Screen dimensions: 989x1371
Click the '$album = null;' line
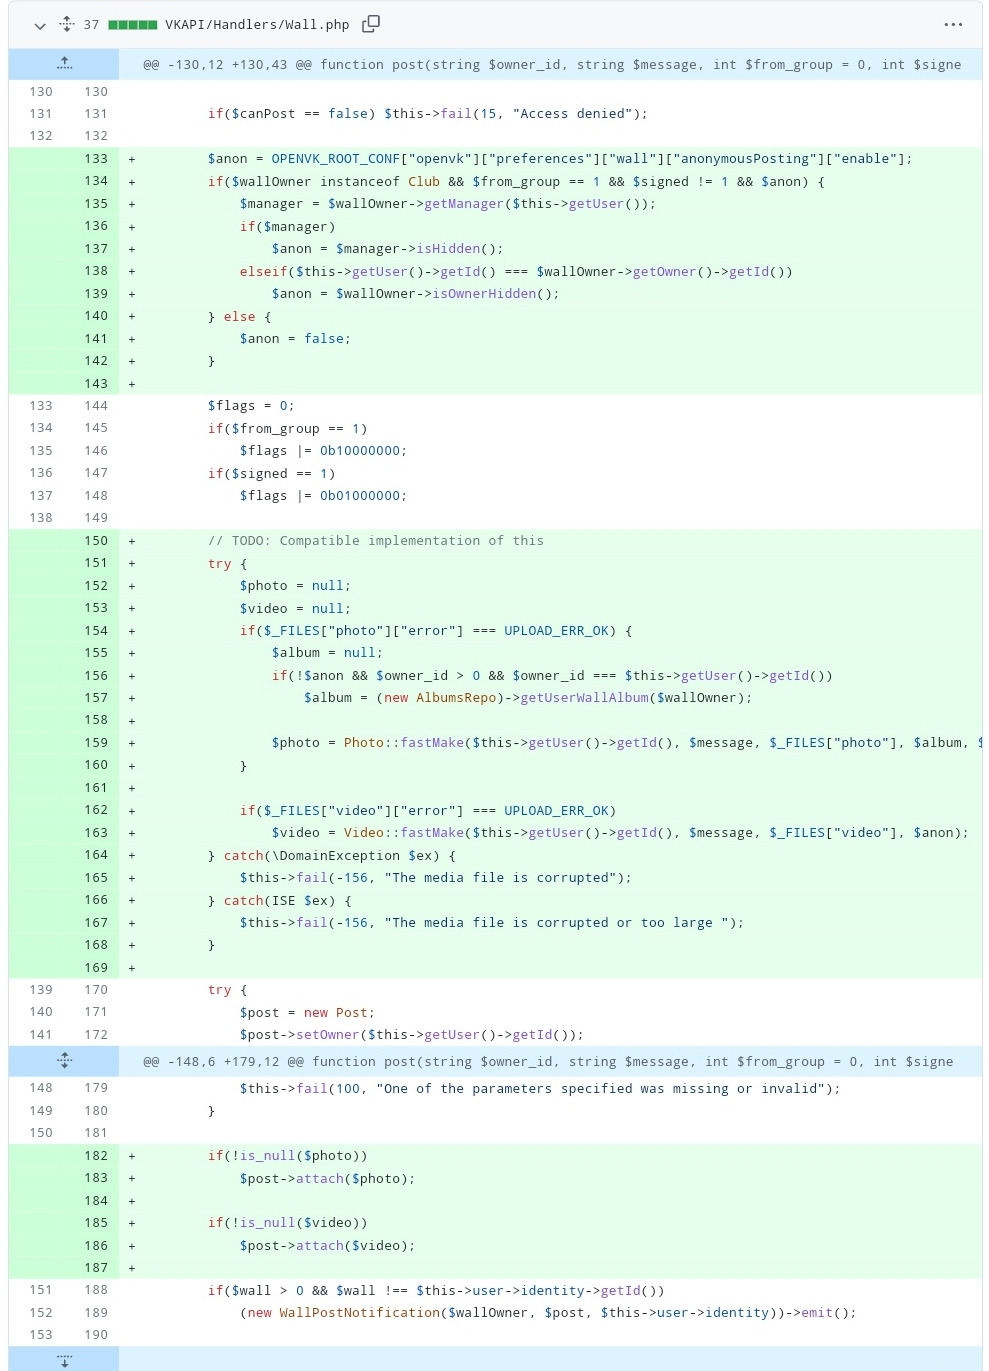tap(327, 653)
